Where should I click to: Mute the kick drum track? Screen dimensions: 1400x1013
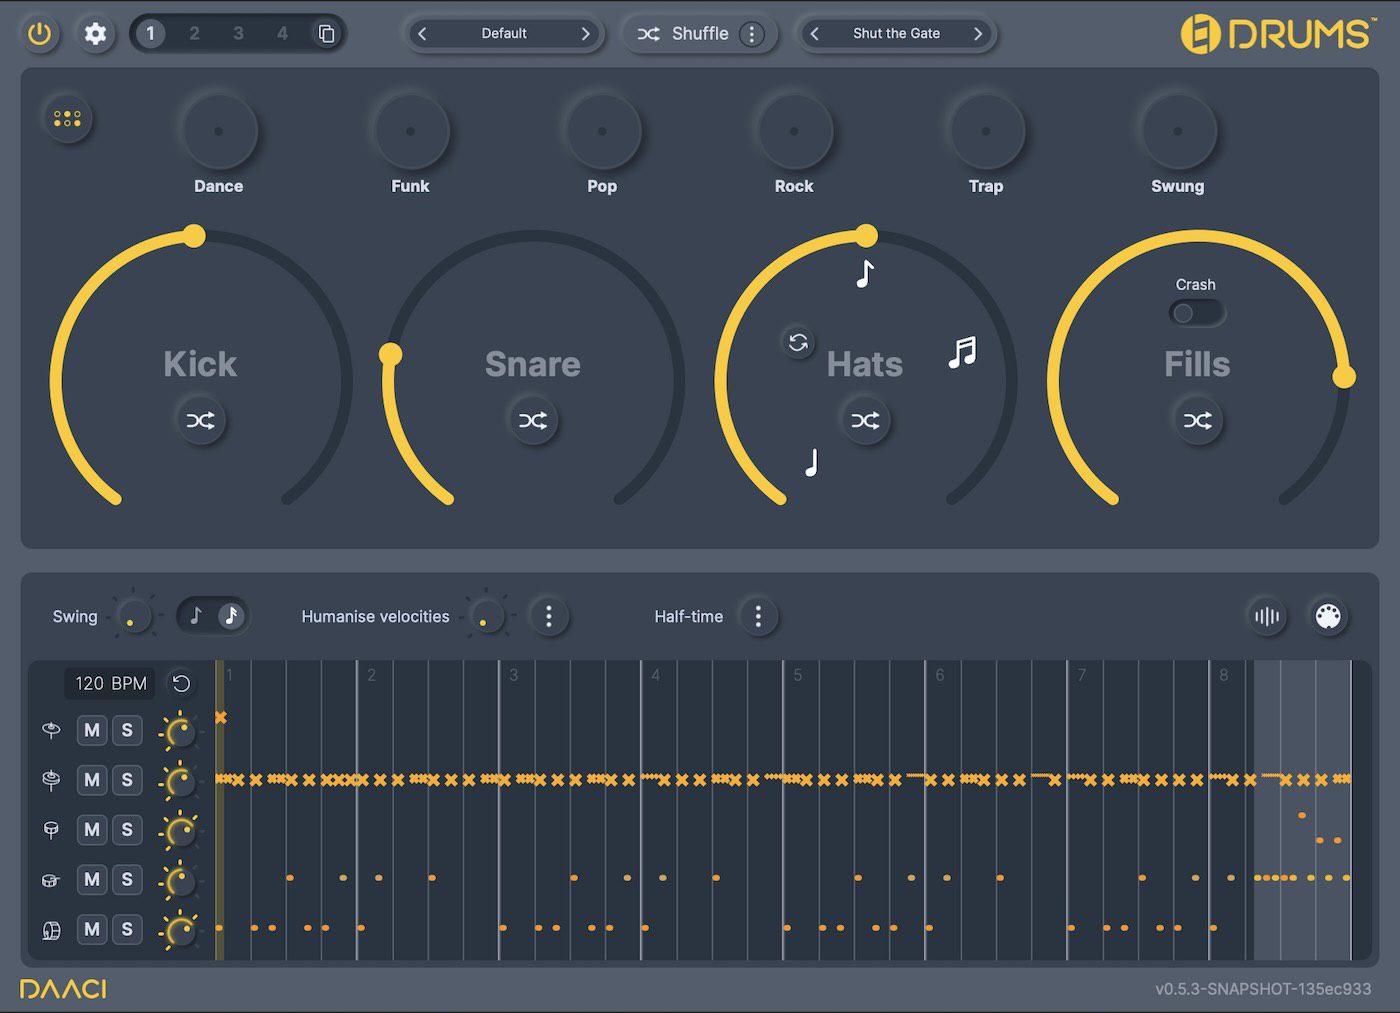tap(91, 930)
